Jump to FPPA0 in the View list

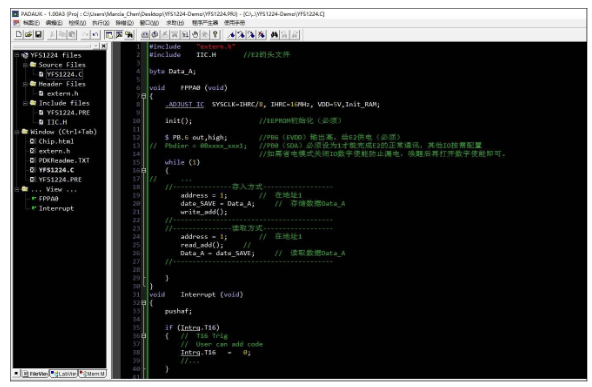(48, 199)
